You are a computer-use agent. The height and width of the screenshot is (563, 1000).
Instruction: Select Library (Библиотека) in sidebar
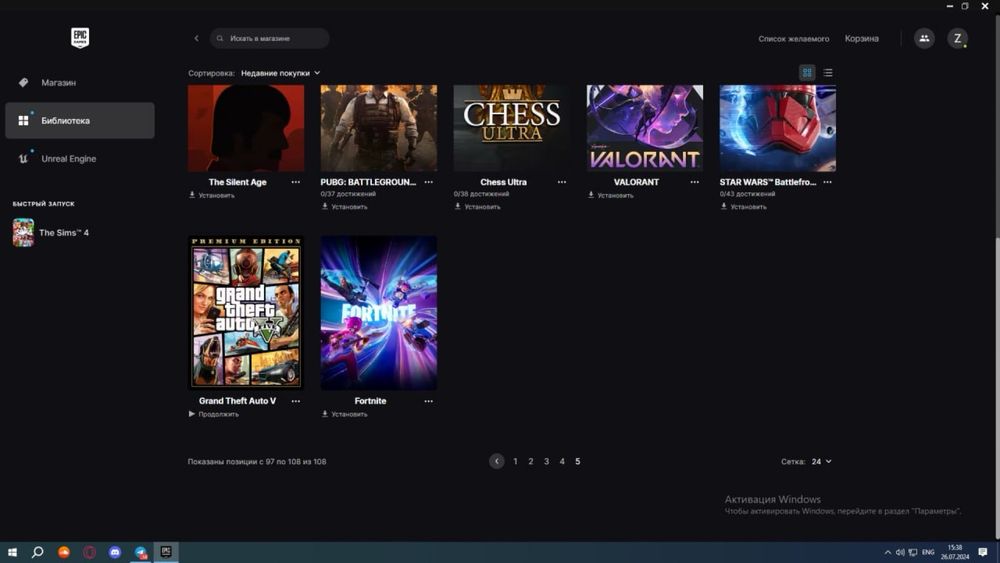point(80,121)
